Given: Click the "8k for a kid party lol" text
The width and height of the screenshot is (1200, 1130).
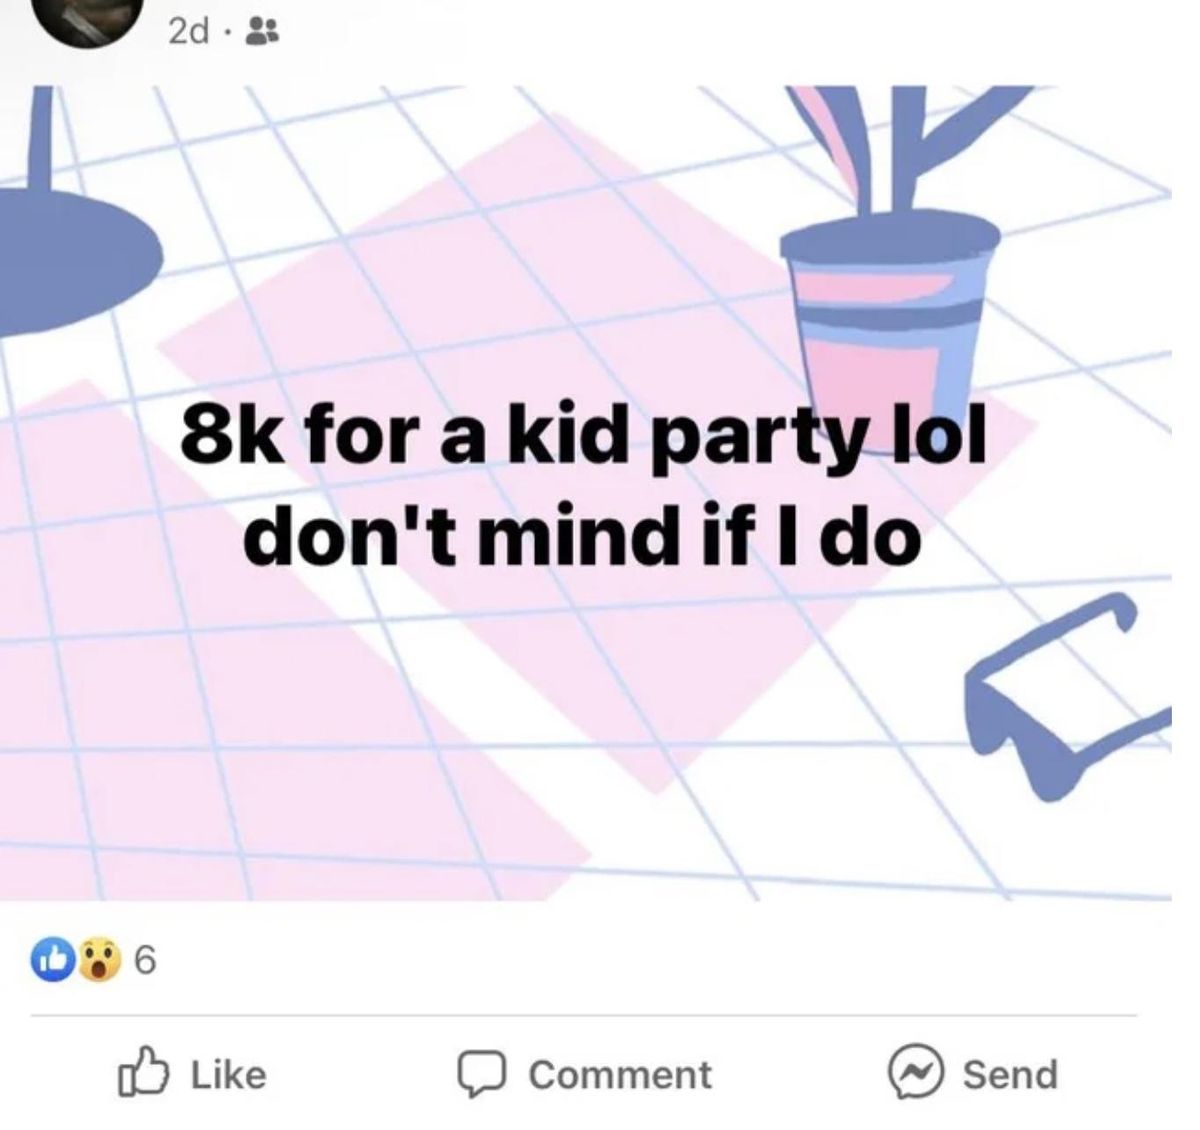Looking at the screenshot, I should pyautogui.click(x=583, y=439).
